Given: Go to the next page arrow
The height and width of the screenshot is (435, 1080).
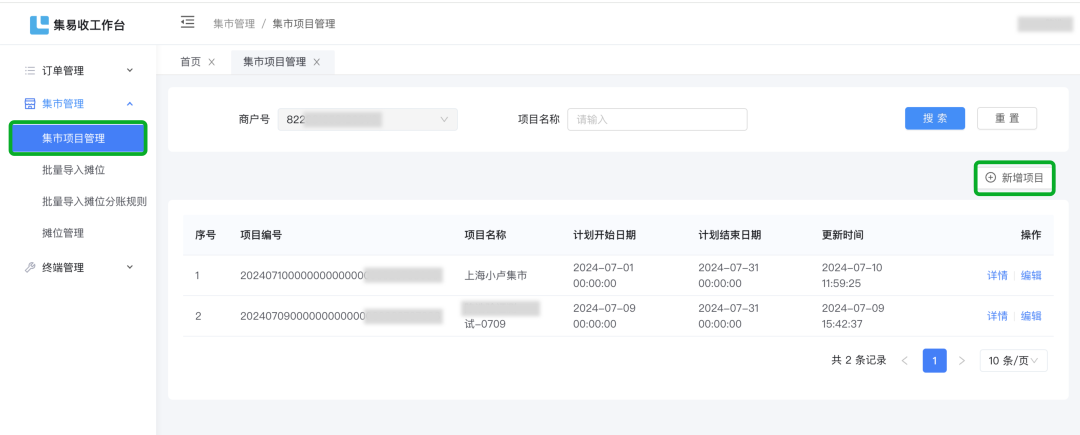Looking at the screenshot, I should point(962,361).
